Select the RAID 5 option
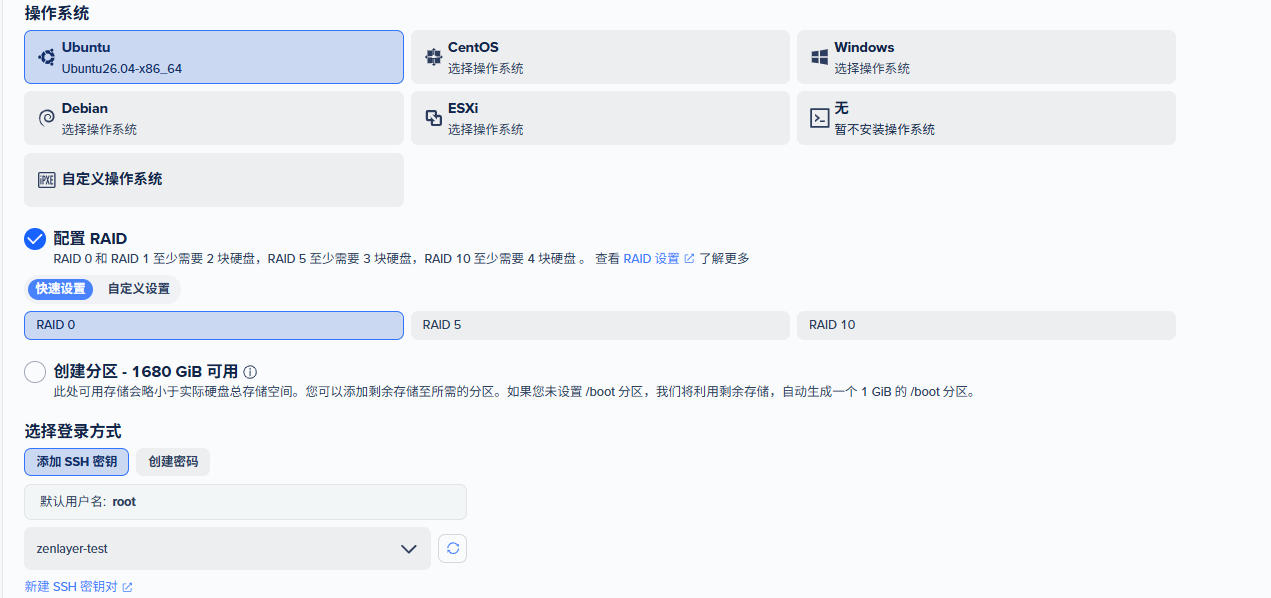1271x598 pixels. point(600,325)
